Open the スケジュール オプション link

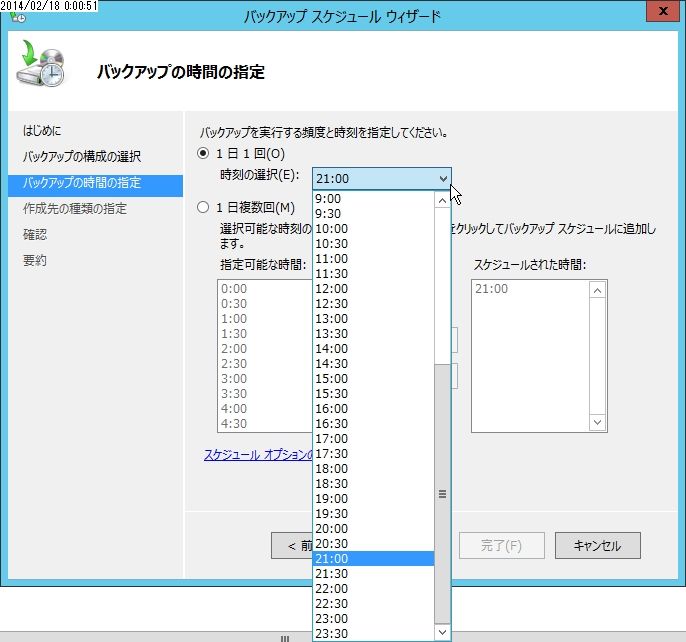tap(258, 455)
